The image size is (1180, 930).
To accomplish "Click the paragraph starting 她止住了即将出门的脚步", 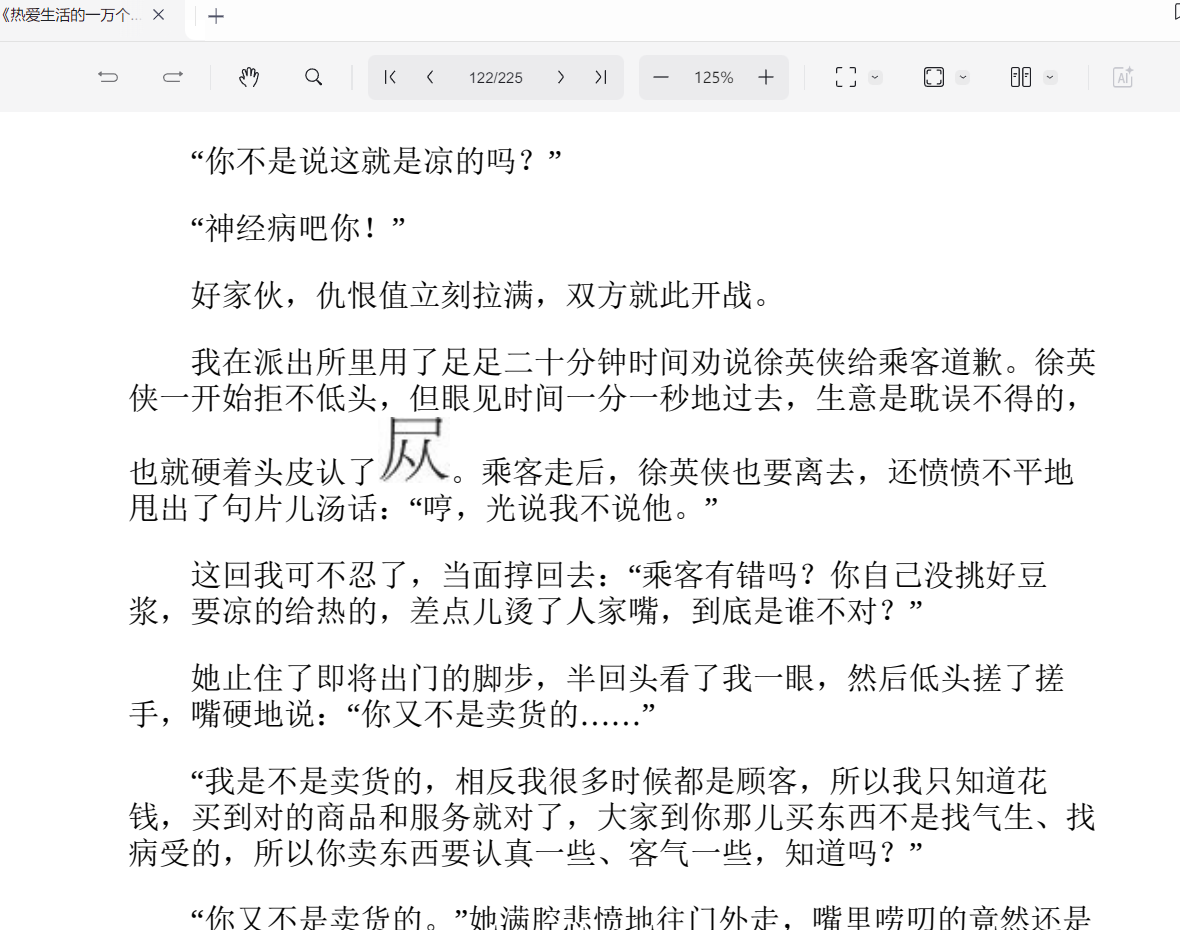I will pyautogui.click(x=595, y=696).
